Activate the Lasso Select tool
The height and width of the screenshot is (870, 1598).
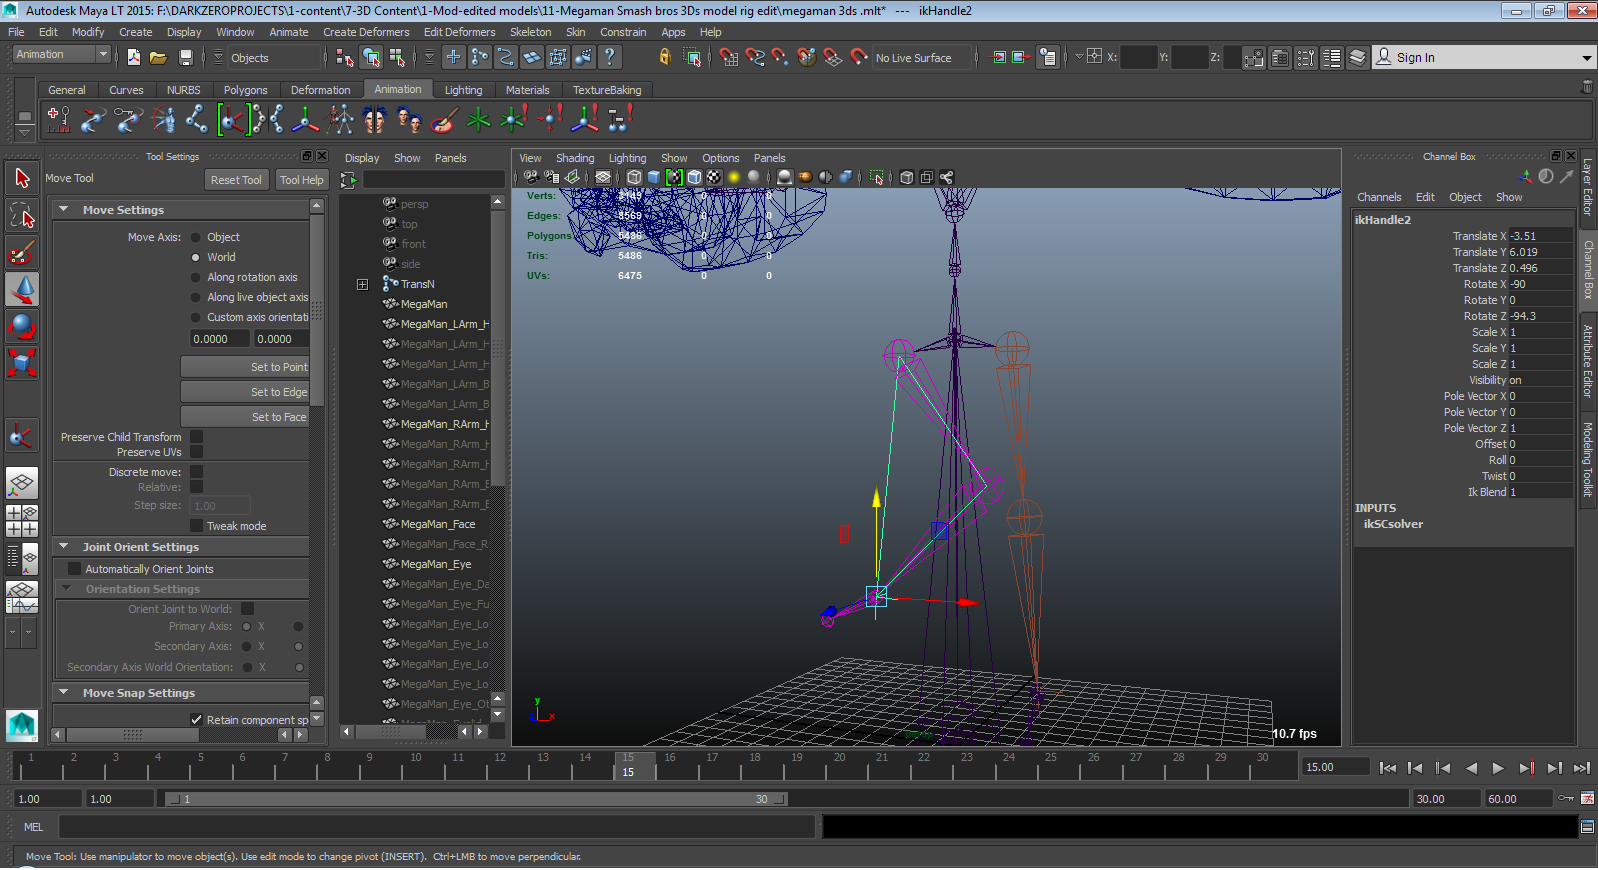pos(22,215)
